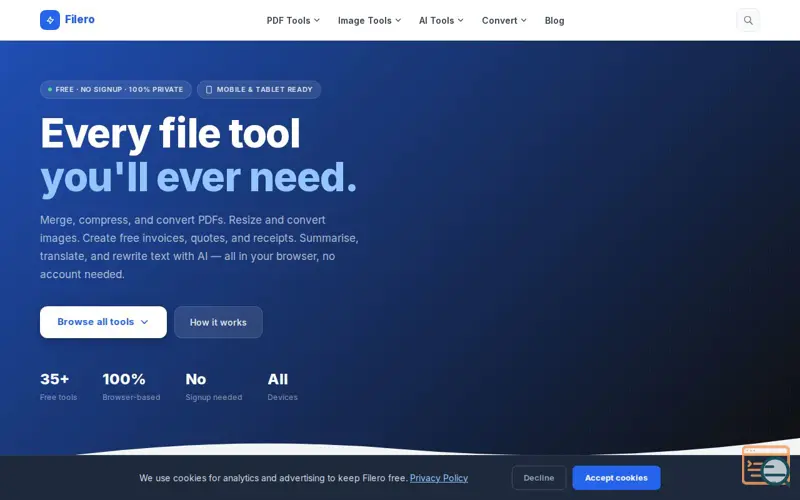Click the Mobile & Tablet Ready badge
Viewport: 800px width, 500px height.
[259, 89]
